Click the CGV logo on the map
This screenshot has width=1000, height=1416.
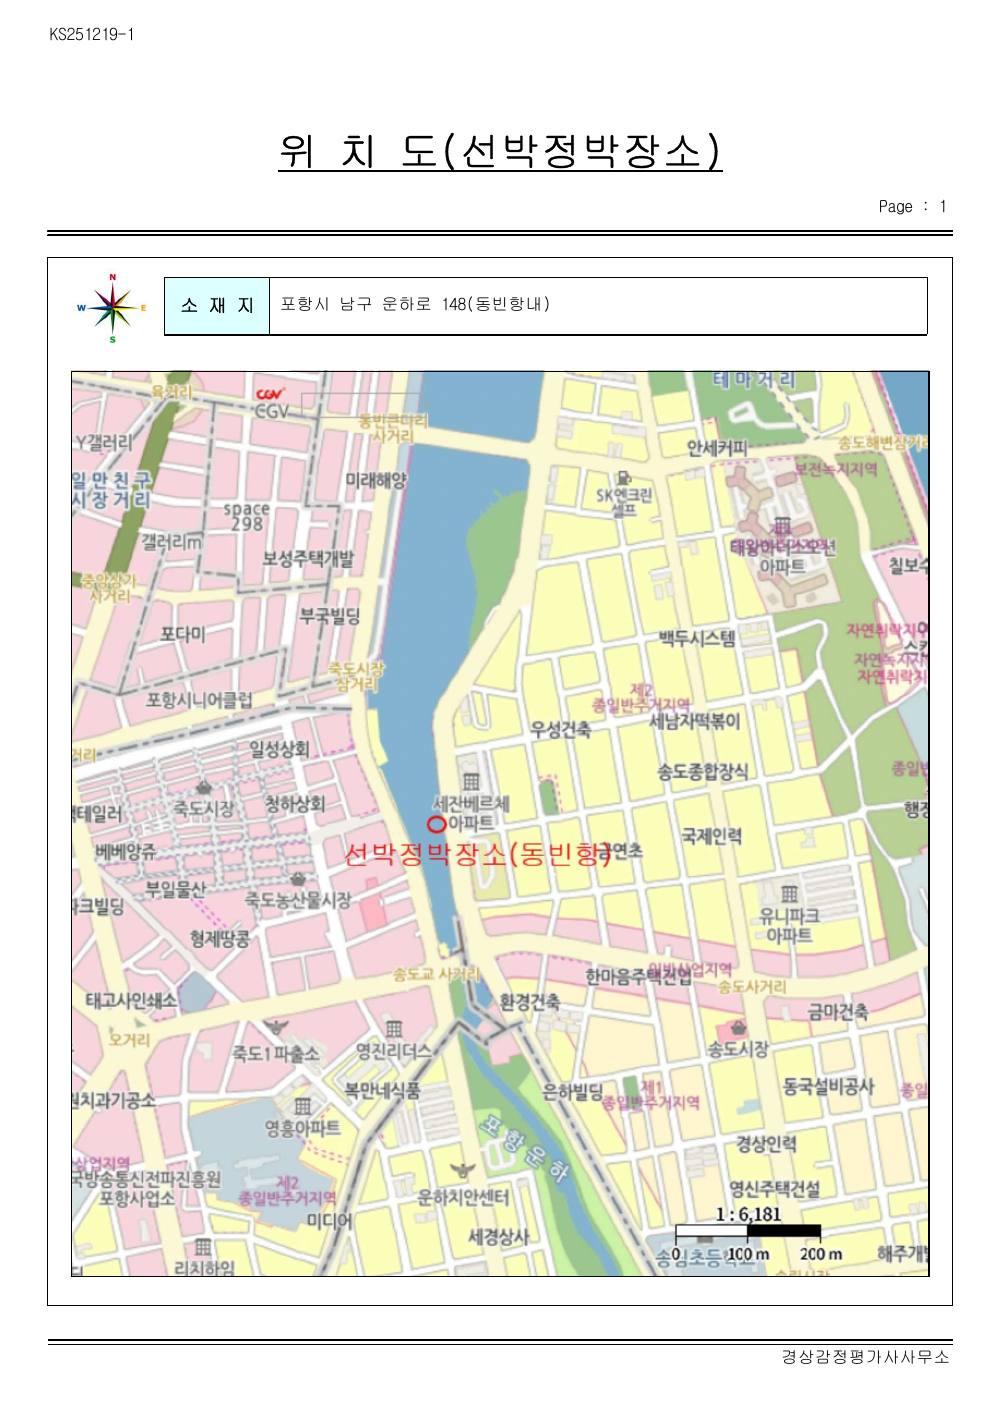(270, 393)
